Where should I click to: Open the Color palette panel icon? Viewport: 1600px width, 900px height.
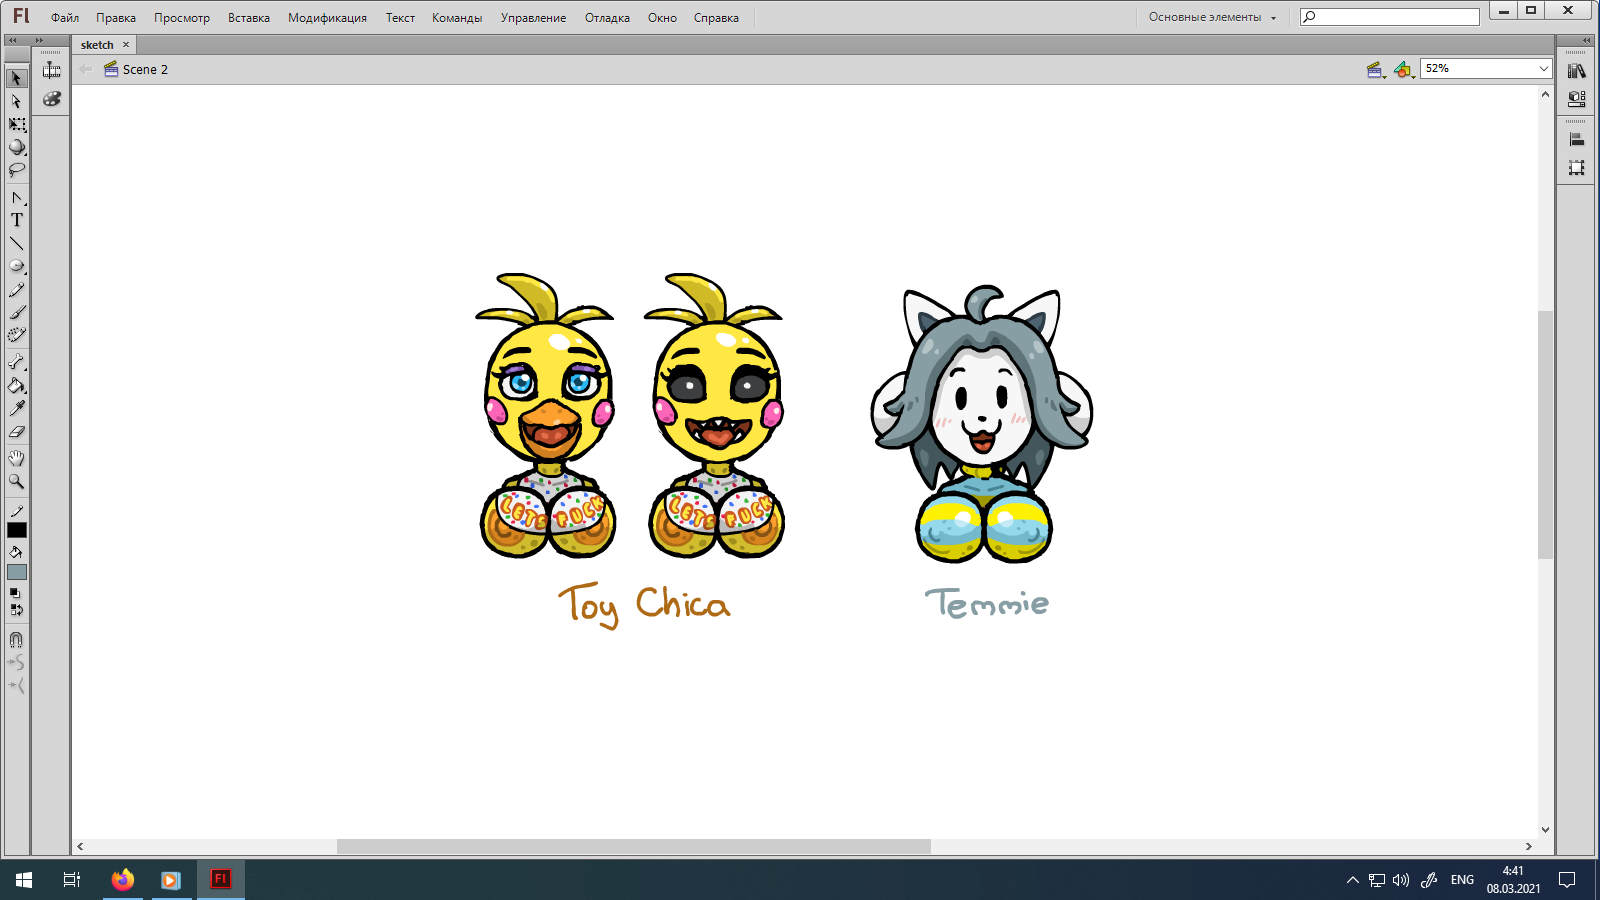(52, 99)
